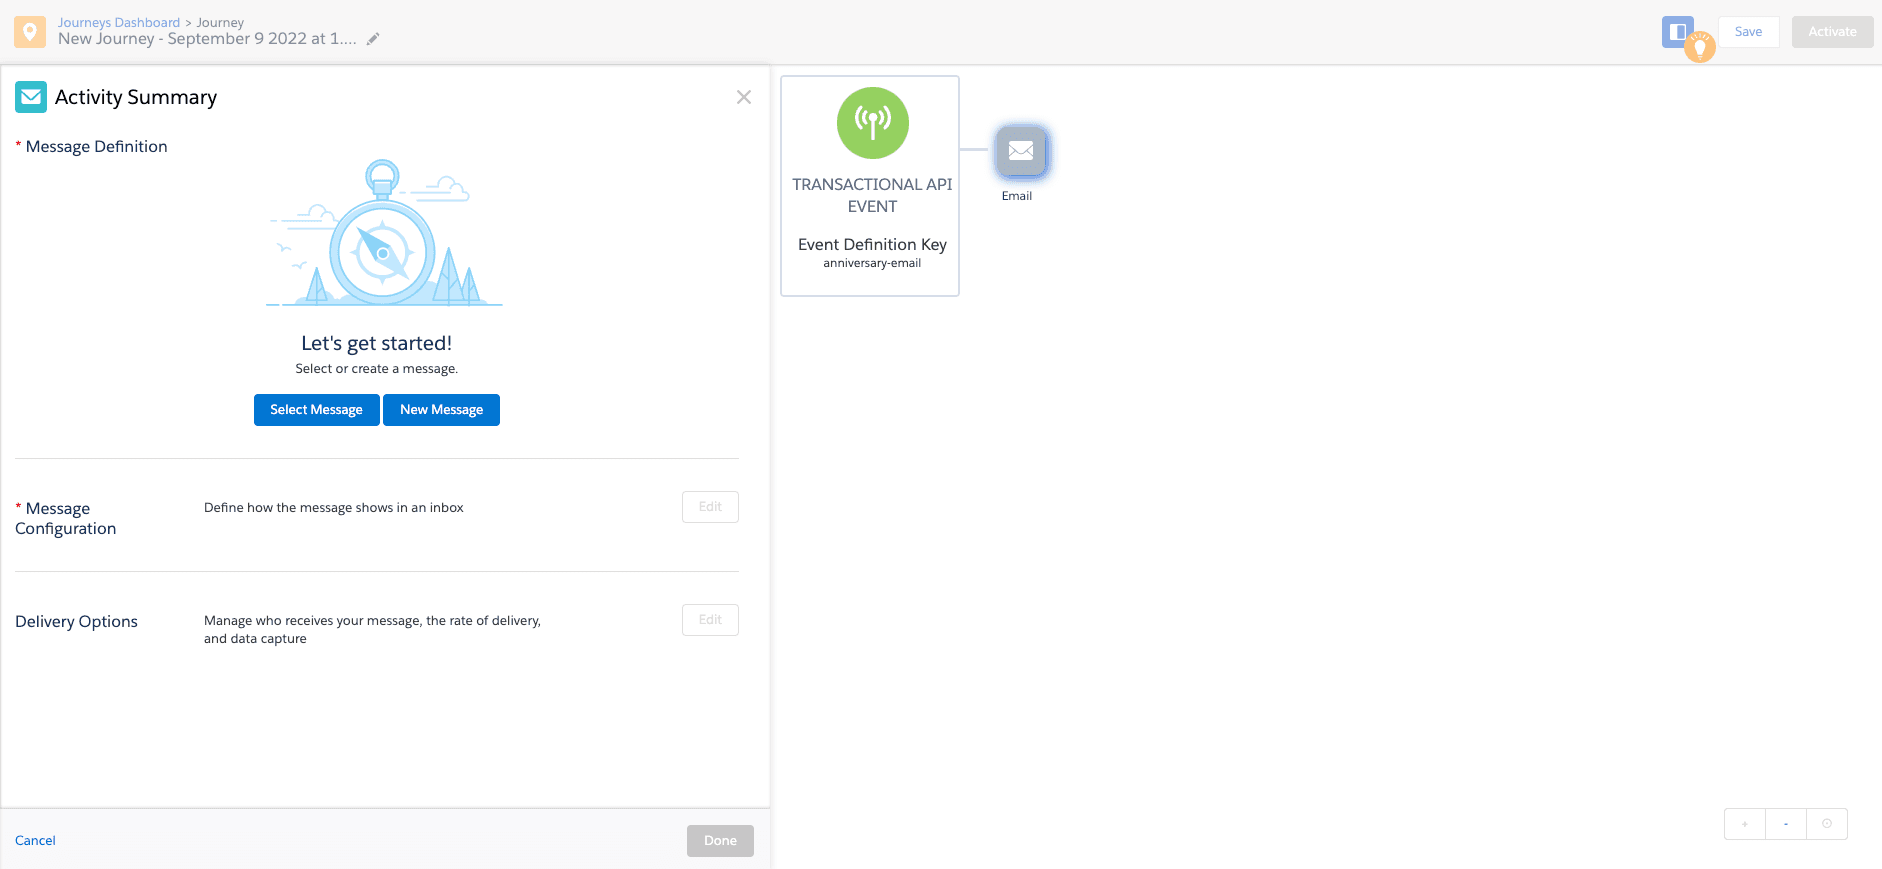Click the orange journey location pin icon
The width and height of the screenshot is (1882, 869).
(30, 31)
